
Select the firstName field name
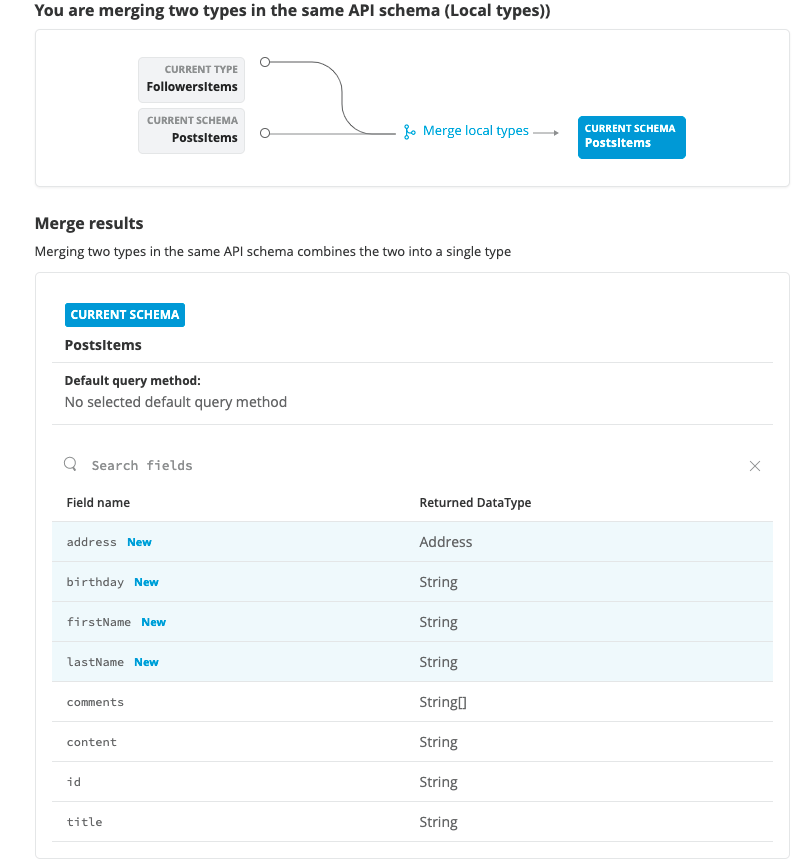[99, 622]
